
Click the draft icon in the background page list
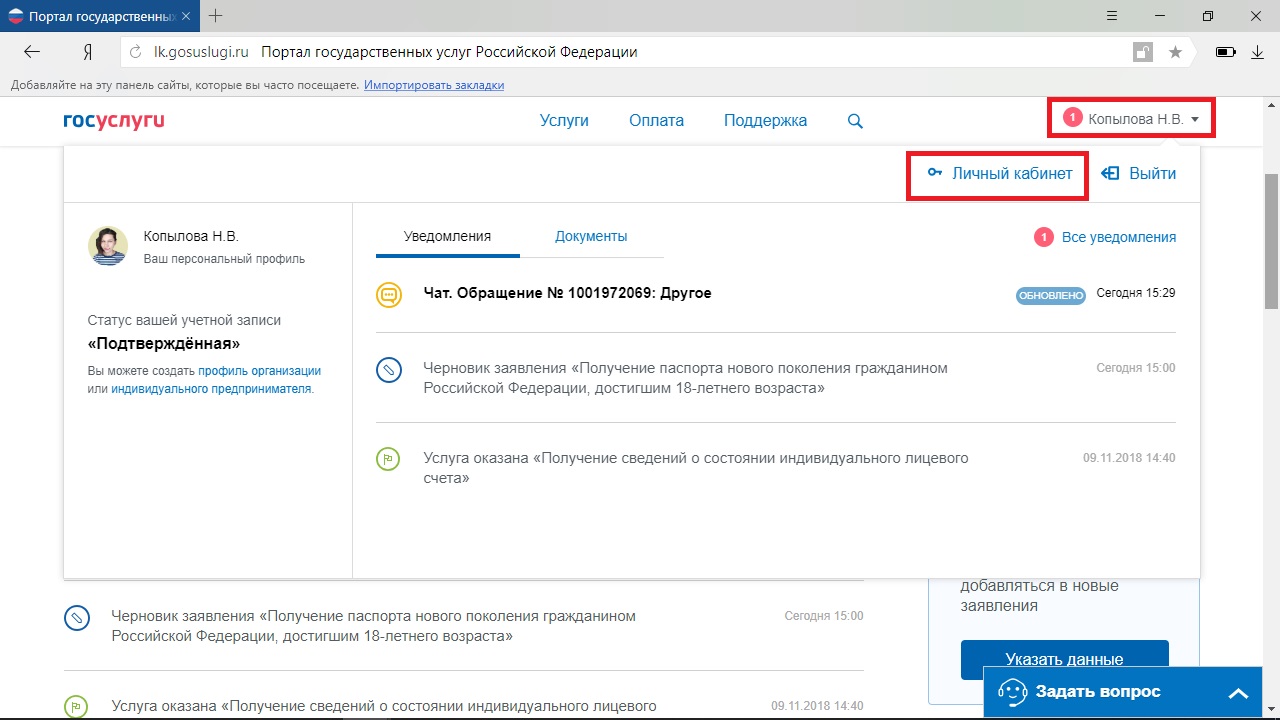(x=77, y=618)
